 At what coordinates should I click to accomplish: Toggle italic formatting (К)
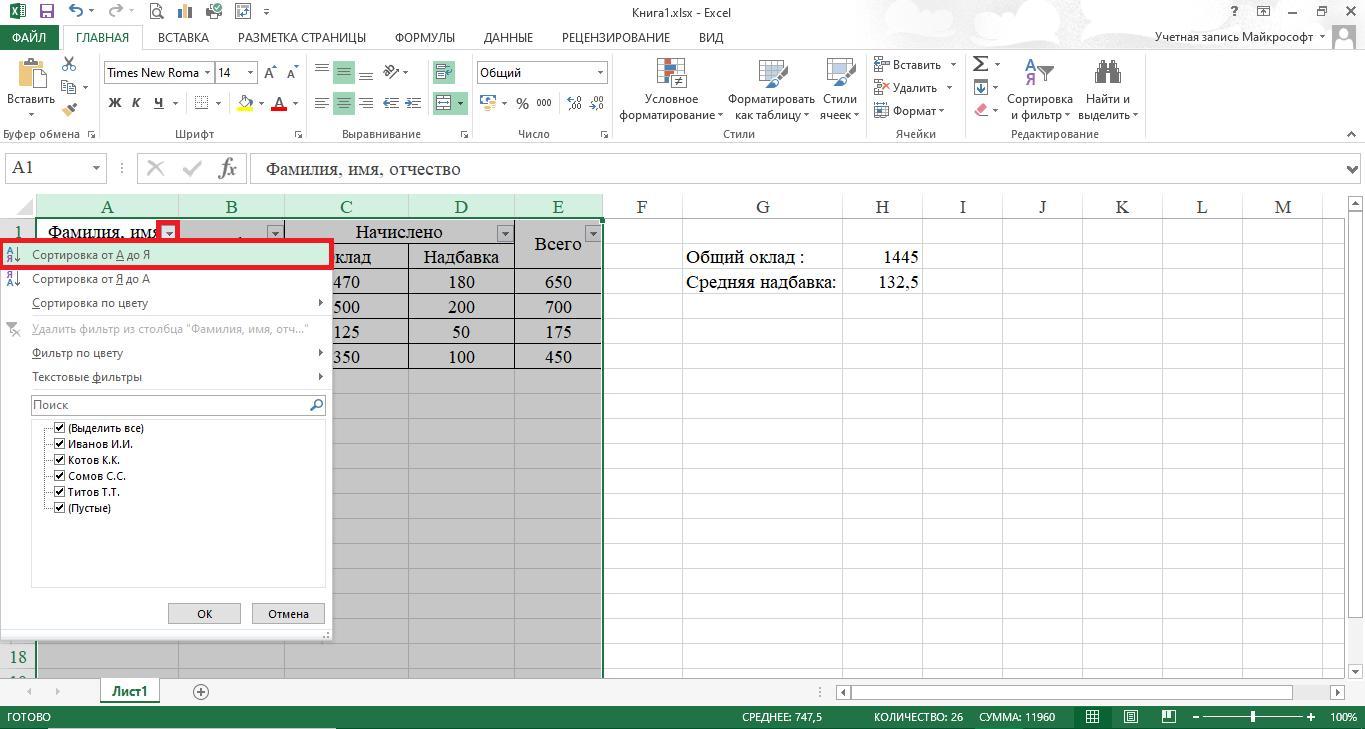coord(136,103)
